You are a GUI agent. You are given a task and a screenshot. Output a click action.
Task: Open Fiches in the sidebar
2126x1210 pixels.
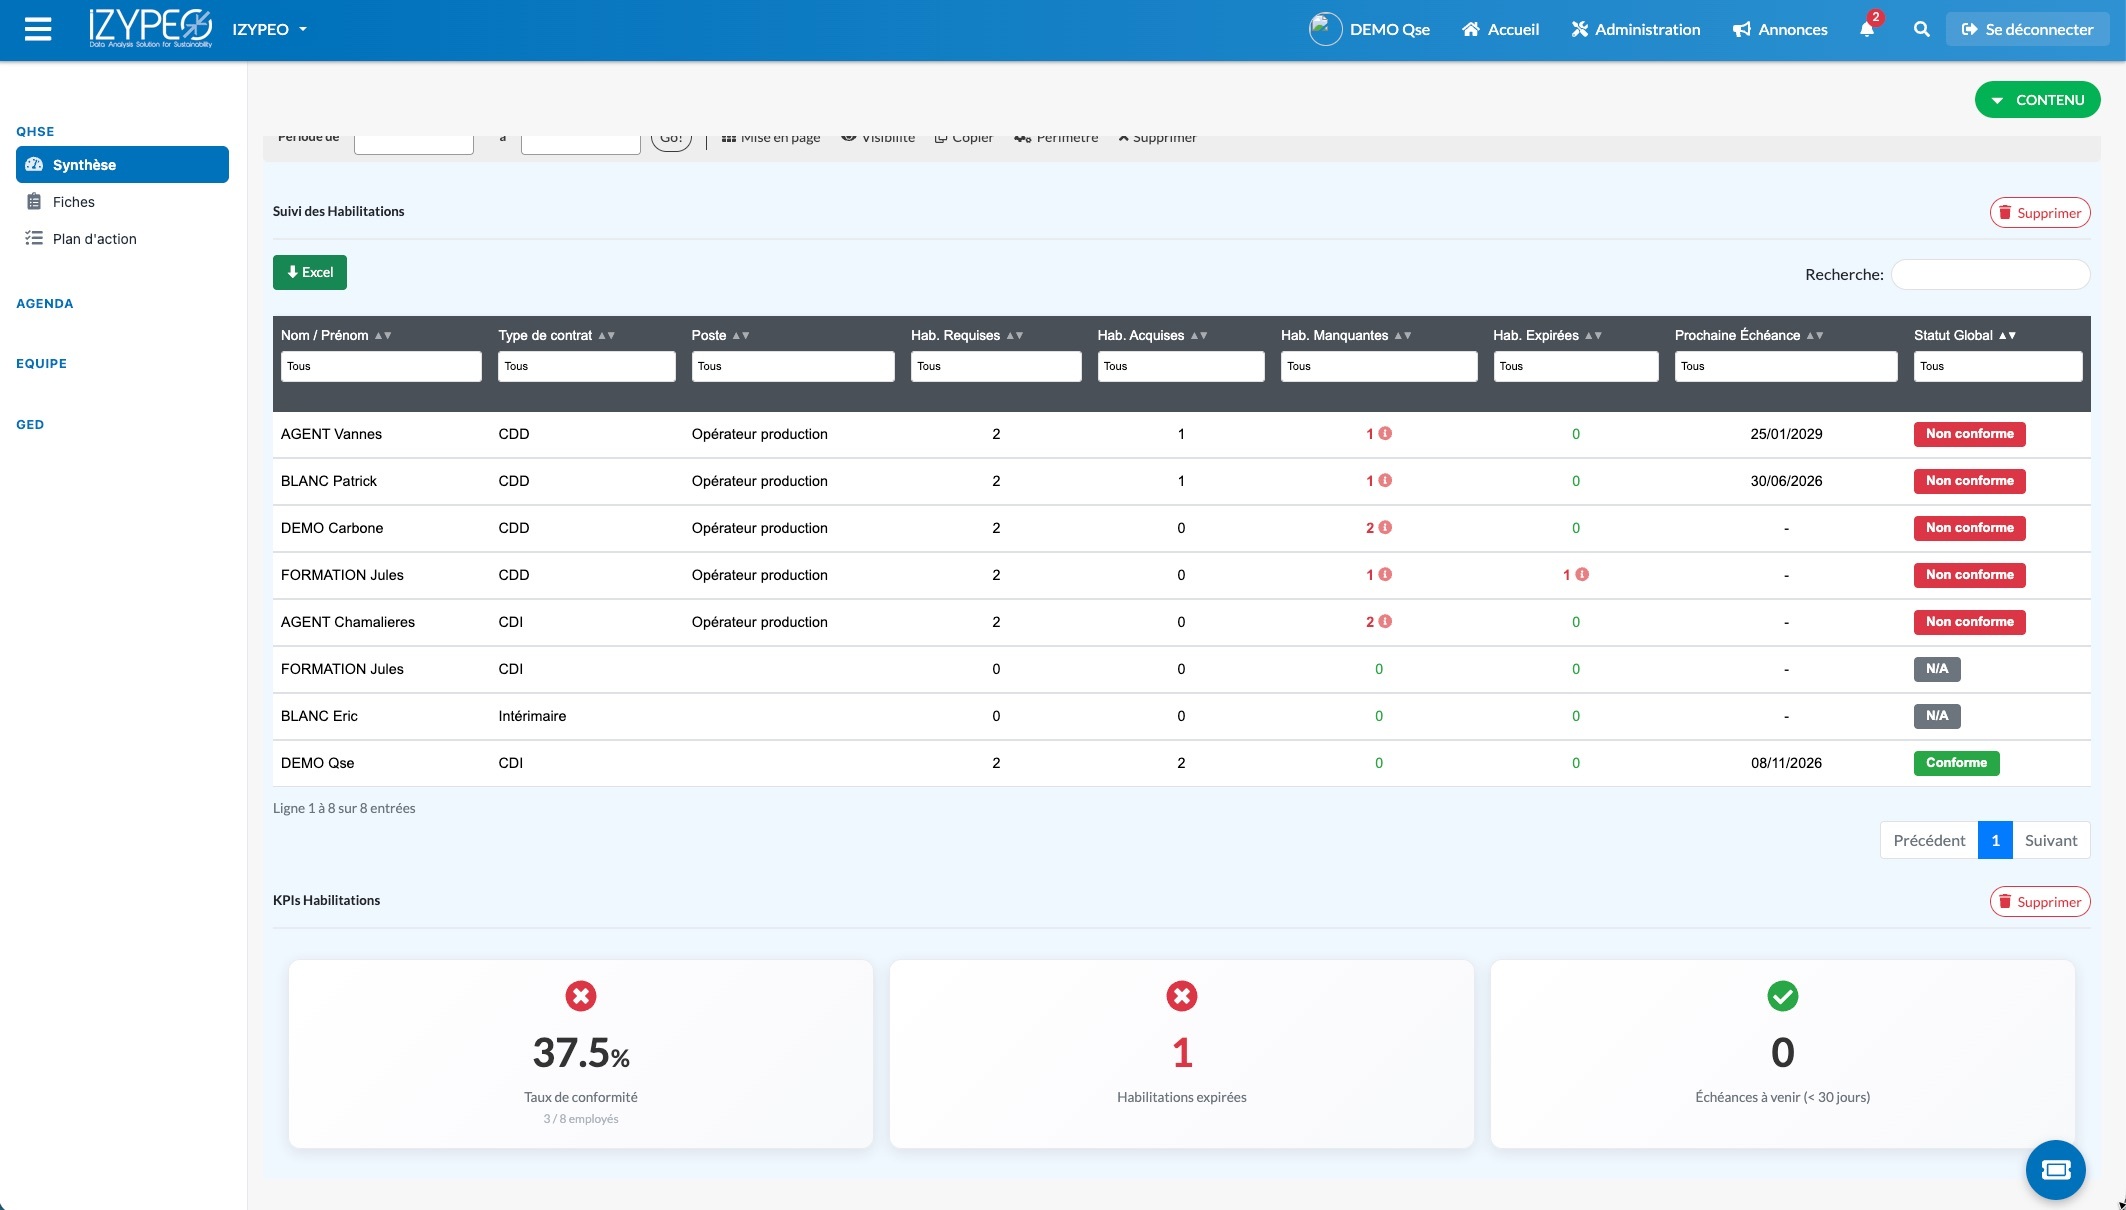point(73,202)
